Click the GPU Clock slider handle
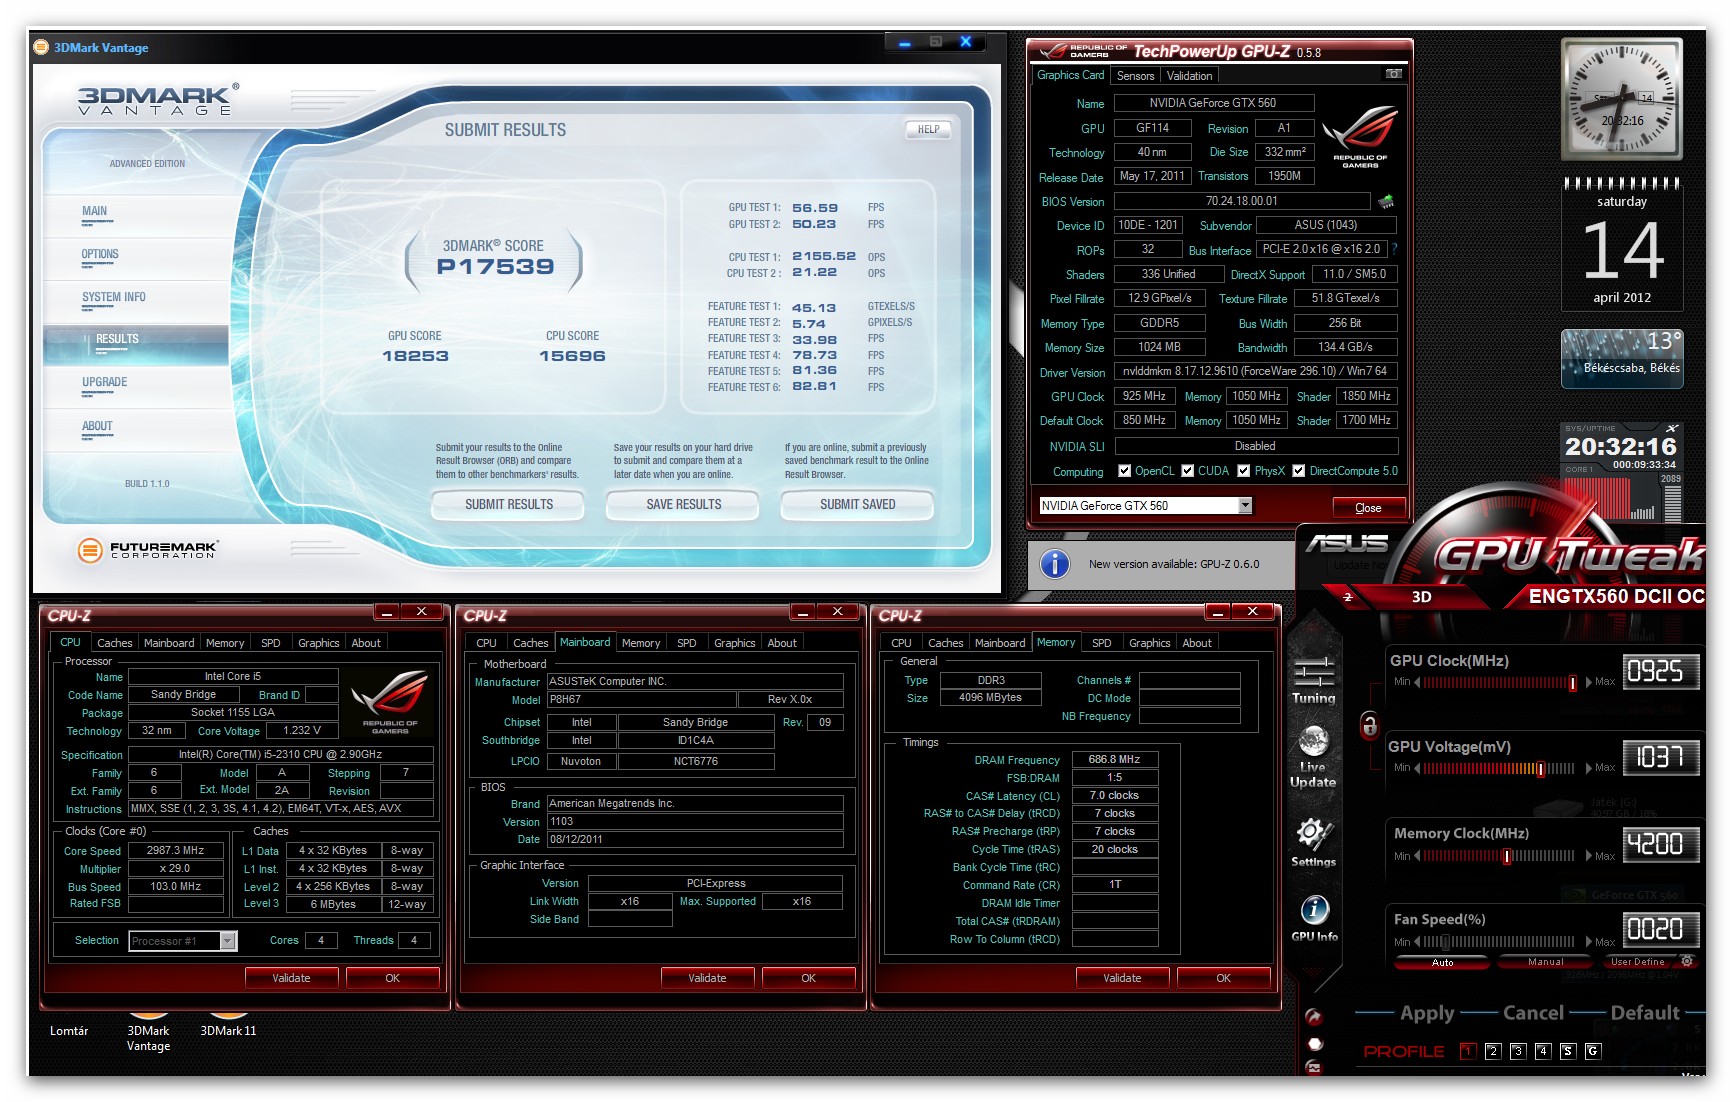The height and width of the screenshot is (1102, 1732). click(1573, 682)
